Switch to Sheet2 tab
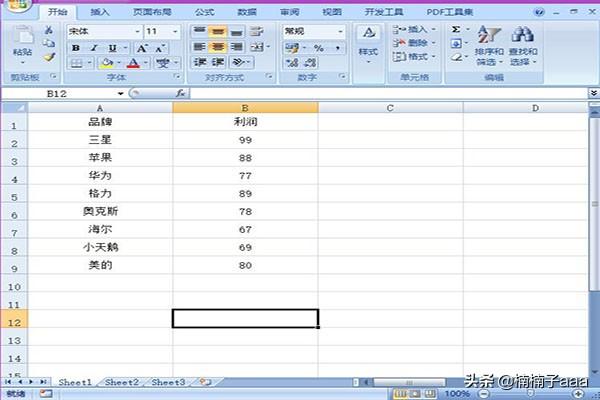Viewport: 600px width, 400px height. click(x=121, y=382)
